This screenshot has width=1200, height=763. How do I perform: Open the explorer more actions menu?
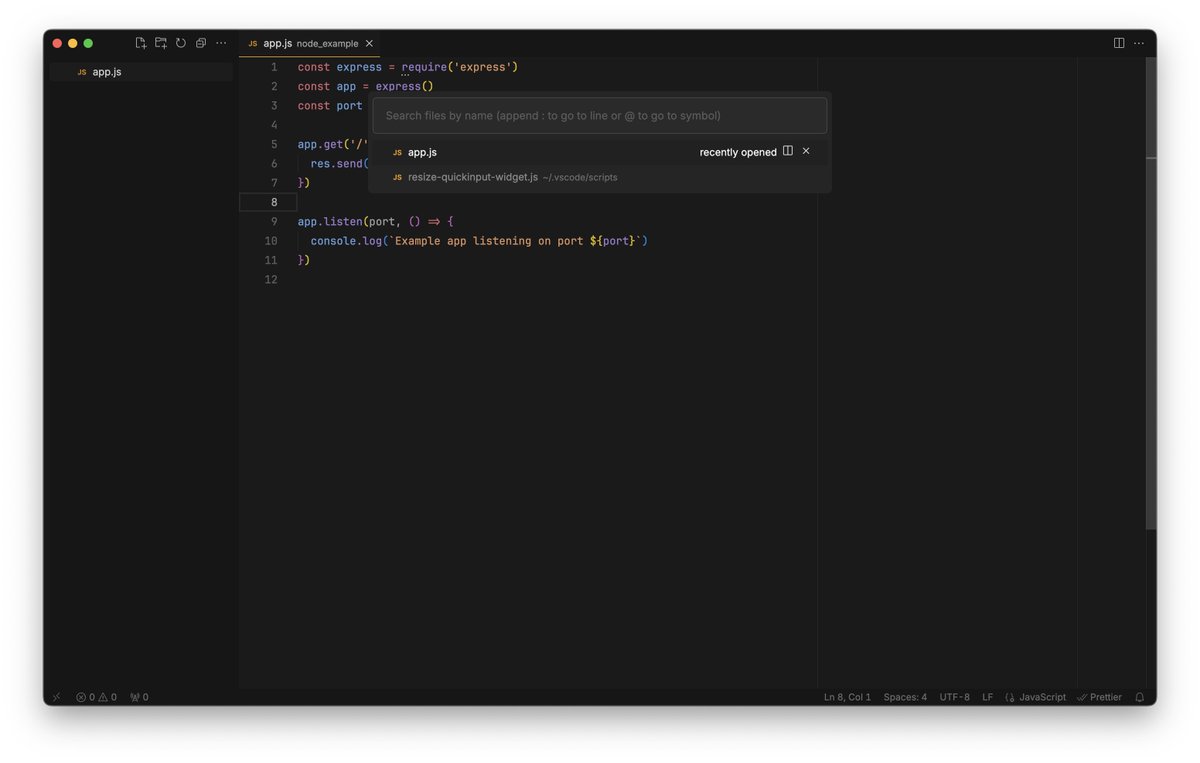click(x=221, y=43)
